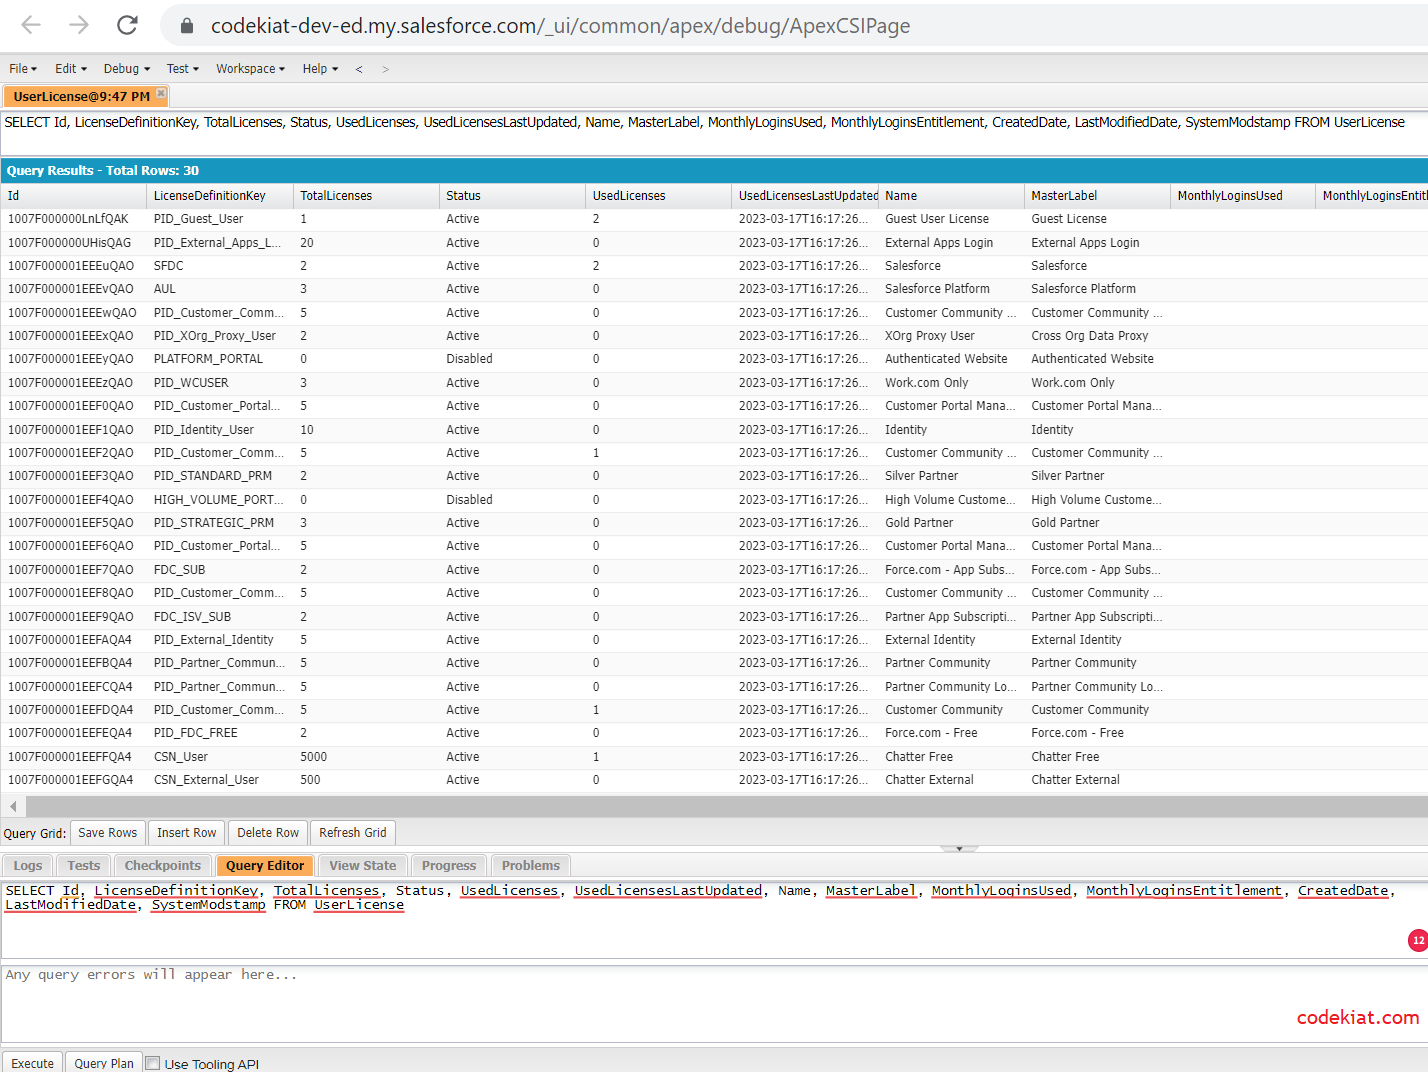
Task: Sort by the Name column header
Action: pyautogui.click(x=951, y=196)
